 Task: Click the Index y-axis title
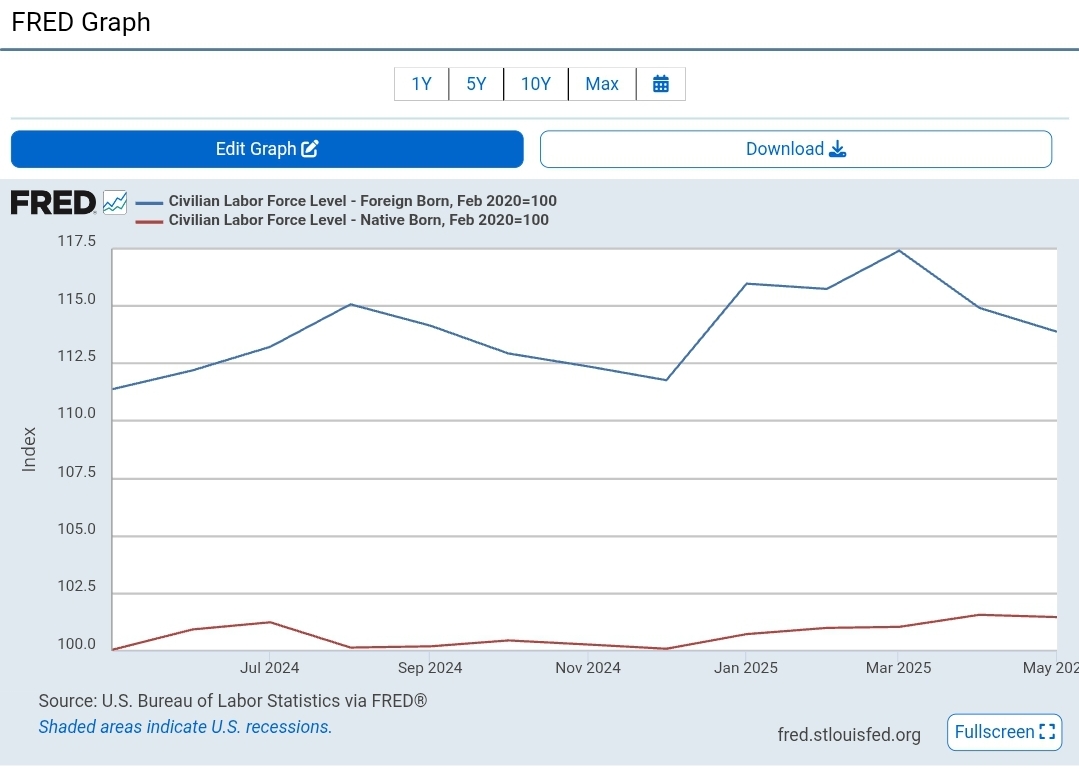28,449
